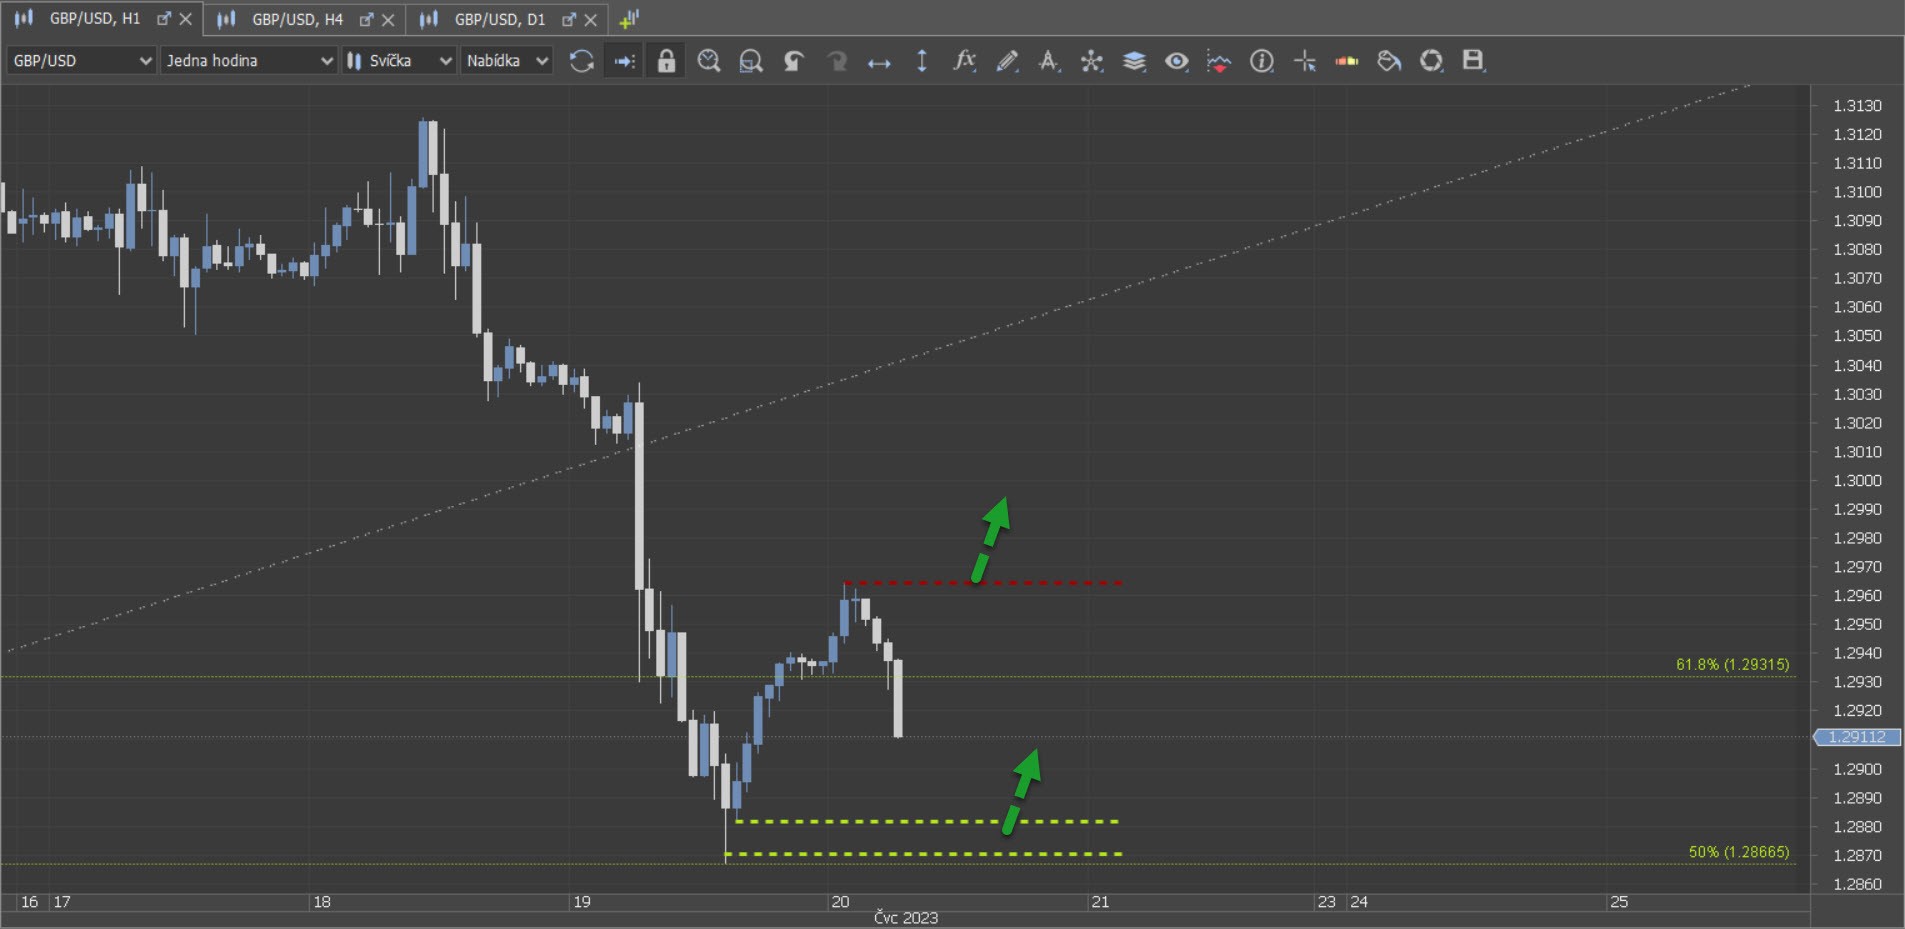Click the date label 18 on time axis

(322, 902)
